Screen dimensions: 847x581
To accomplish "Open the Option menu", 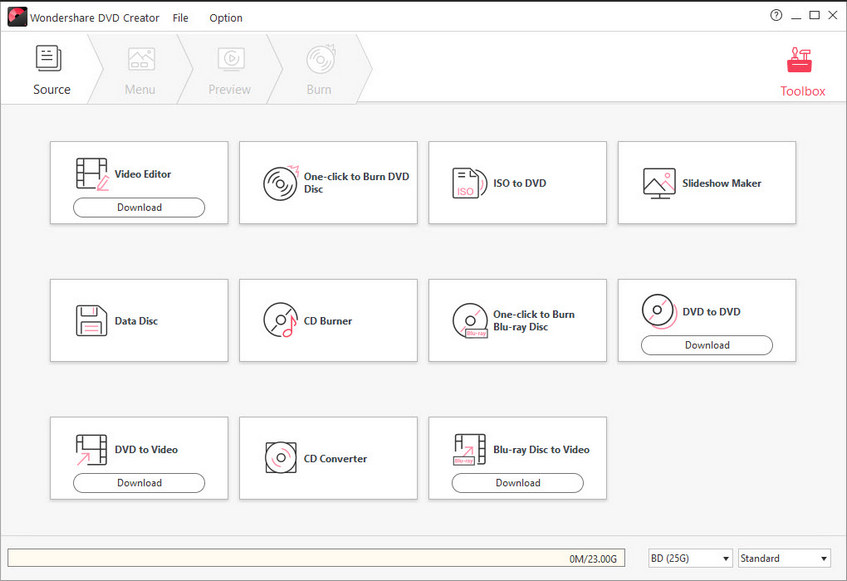I will (x=226, y=17).
